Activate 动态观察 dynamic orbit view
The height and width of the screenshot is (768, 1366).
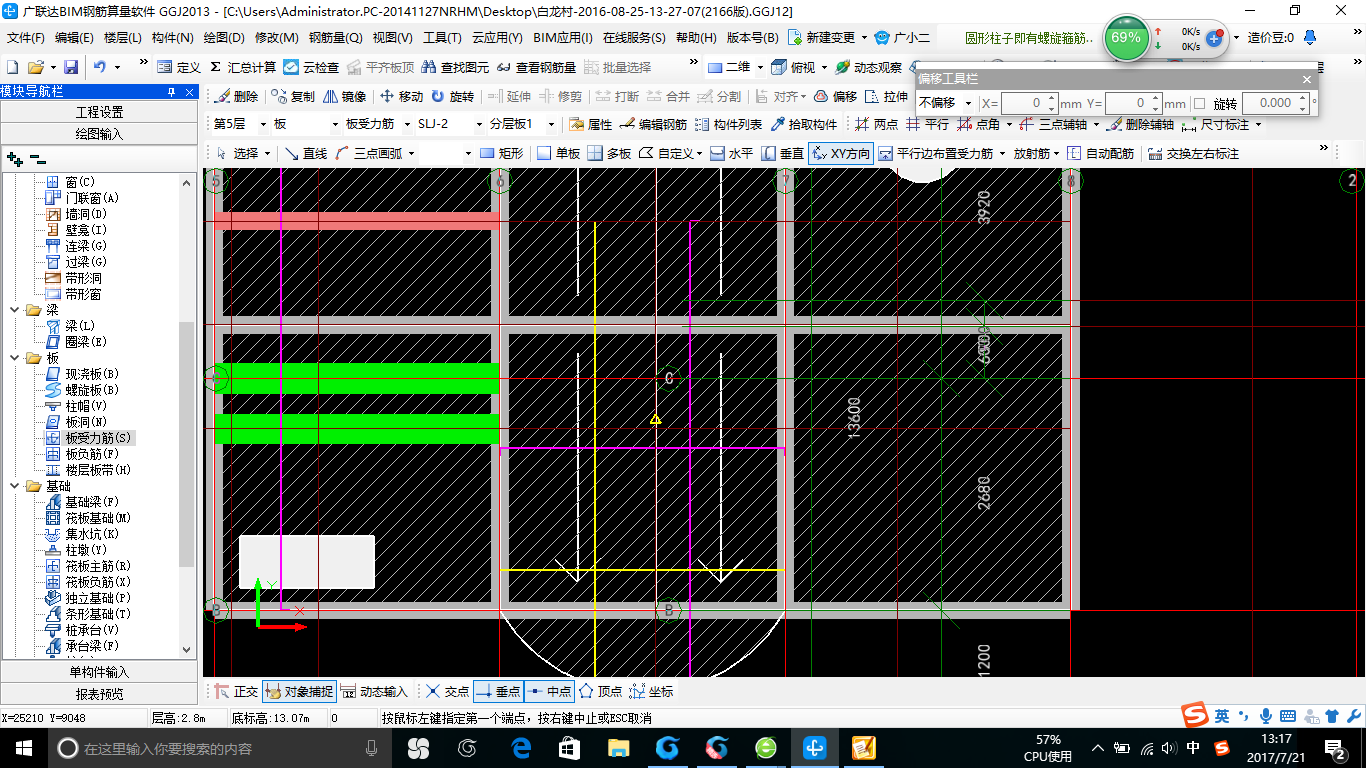pyautogui.click(x=868, y=67)
